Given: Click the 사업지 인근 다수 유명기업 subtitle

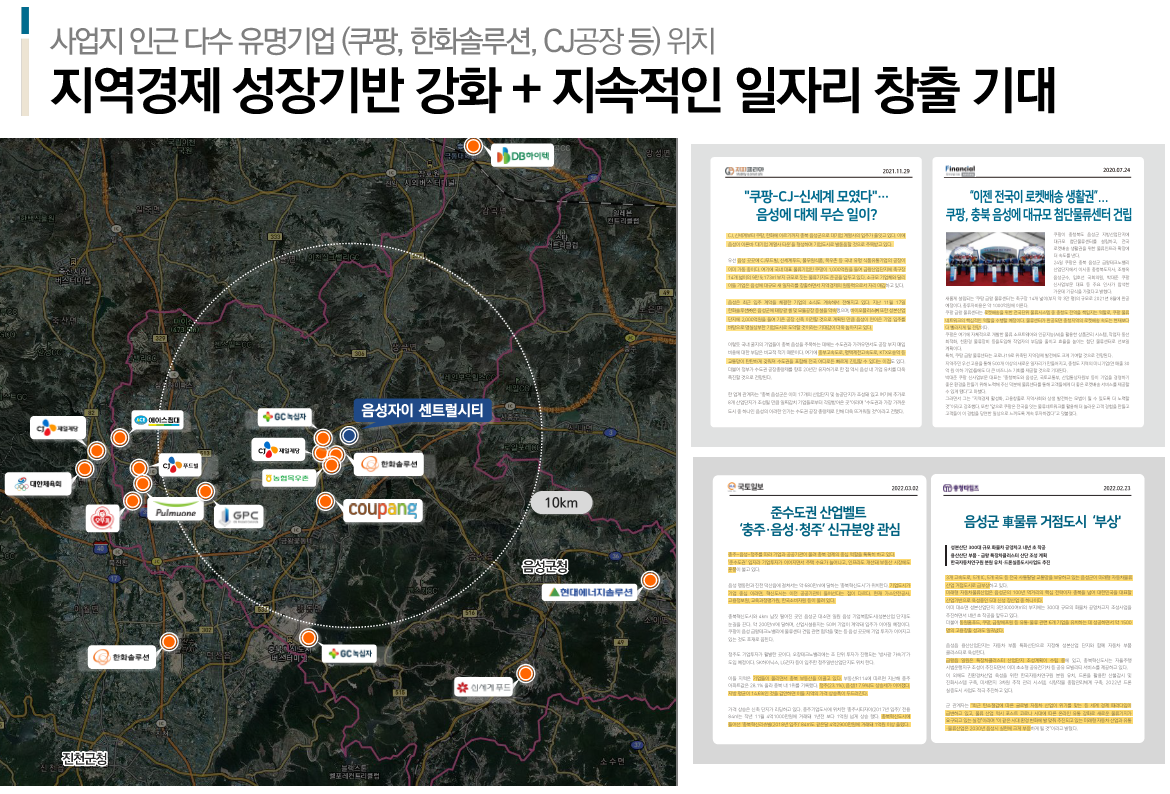Looking at the screenshot, I should pyautogui.click(x=383, y=41).
